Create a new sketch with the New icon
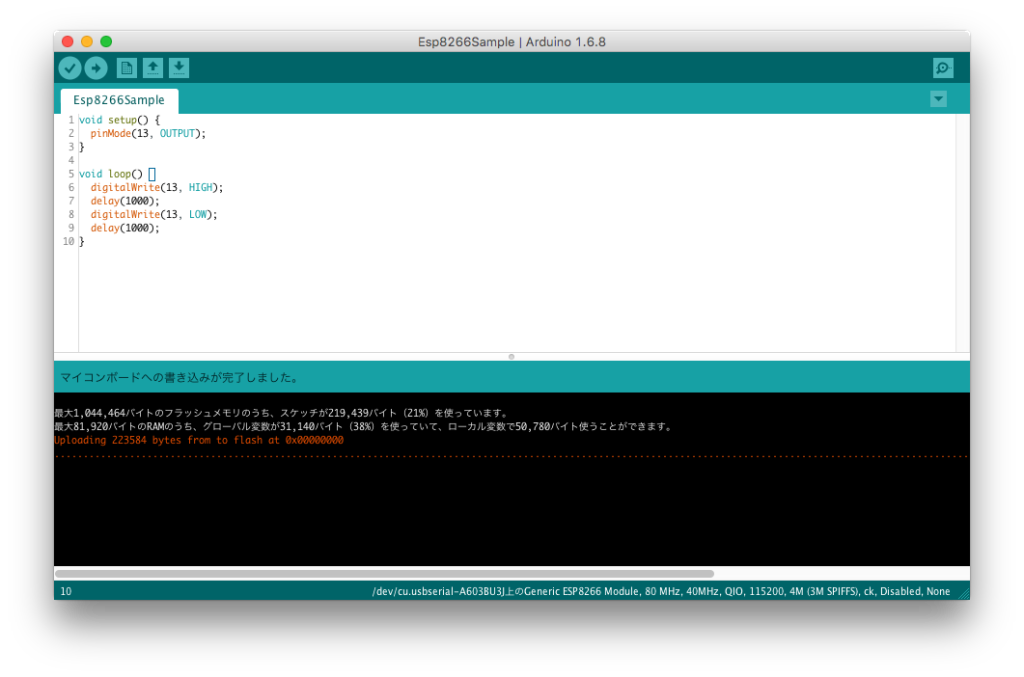1024x677 pixels. coord(127,68)
